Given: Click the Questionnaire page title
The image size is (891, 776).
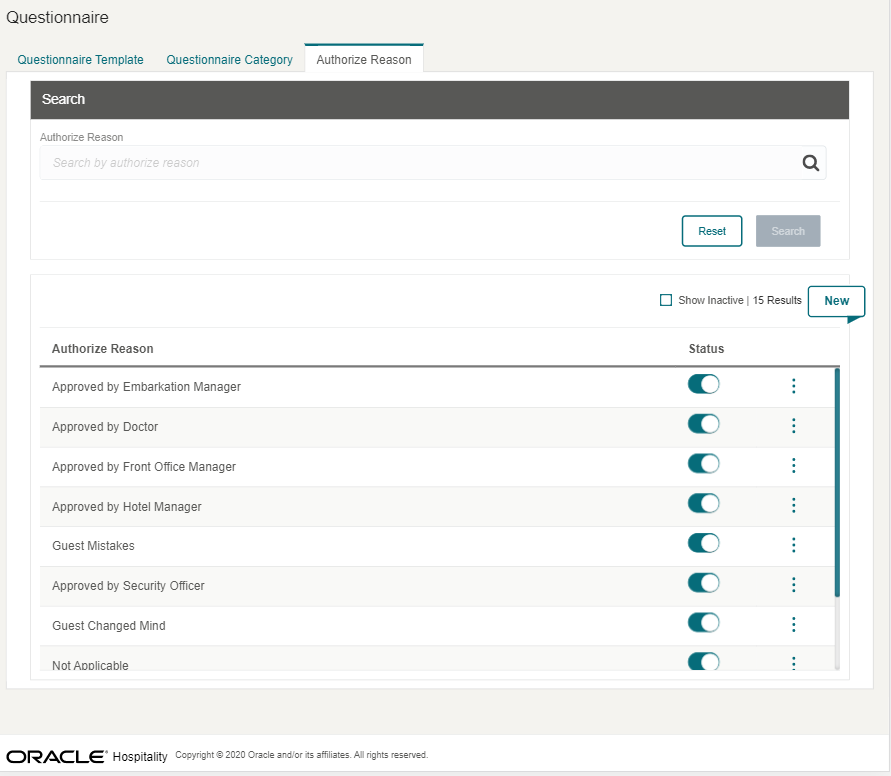Looking at the screenshot, I should point(57,18).
